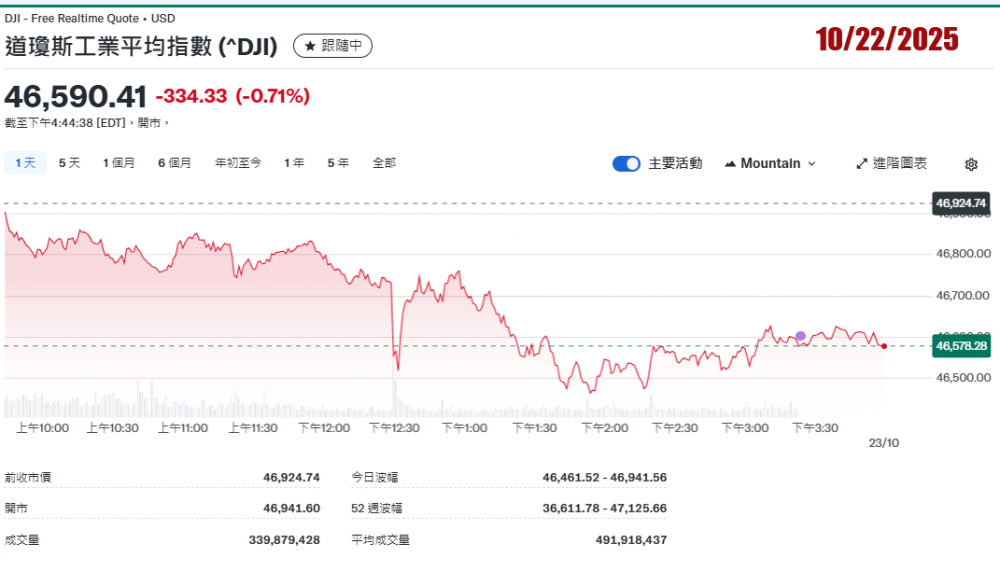Switch to the 5 天 range
The width and height of the screenshot is (1000, 572).
[69, 163]
